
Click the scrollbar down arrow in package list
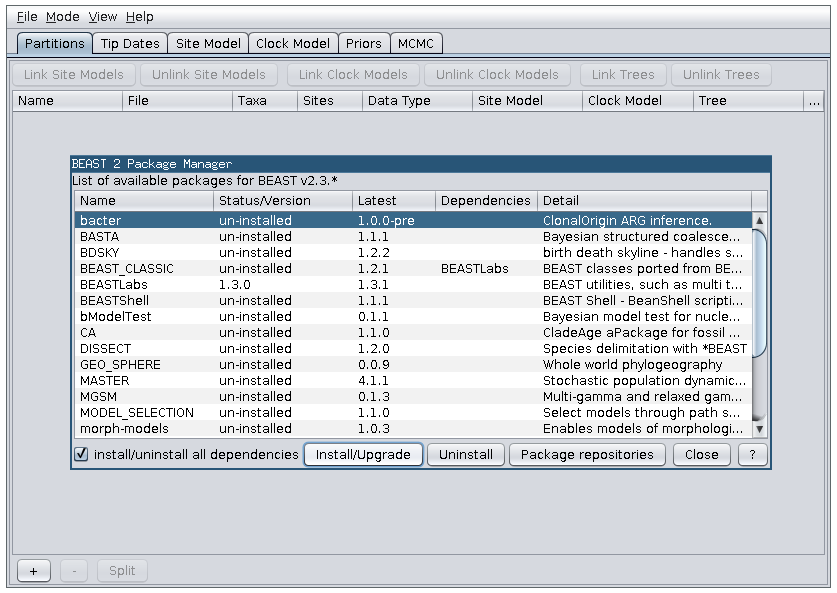tap(760, 429)
